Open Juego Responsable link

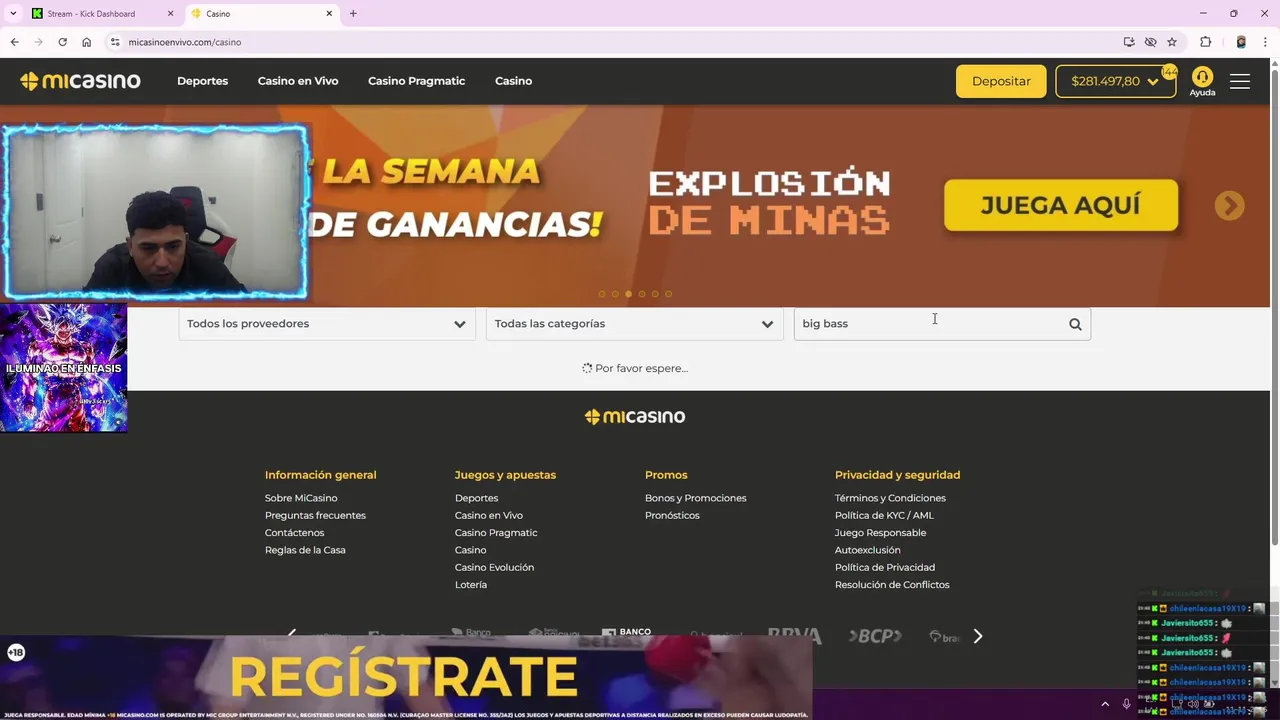880,533
